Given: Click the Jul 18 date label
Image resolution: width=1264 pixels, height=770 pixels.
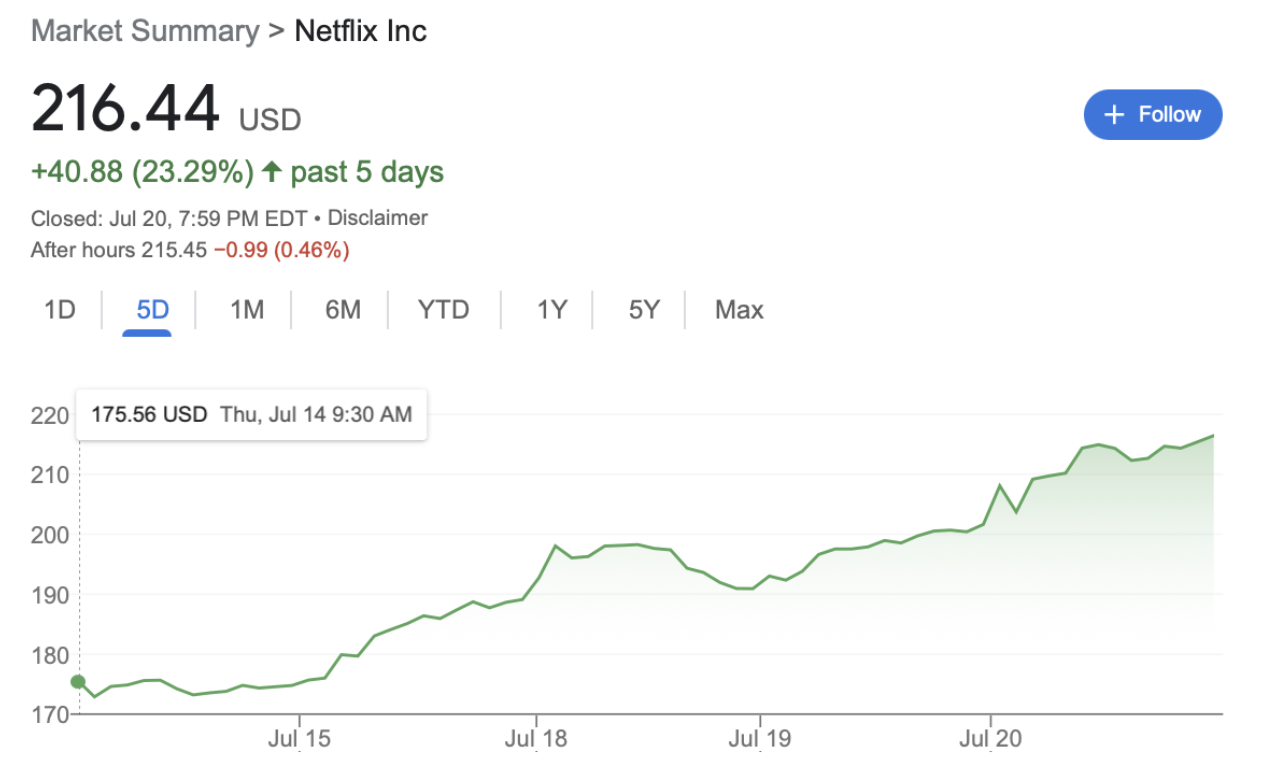Looking at the screenshot, I should point(536,740).
